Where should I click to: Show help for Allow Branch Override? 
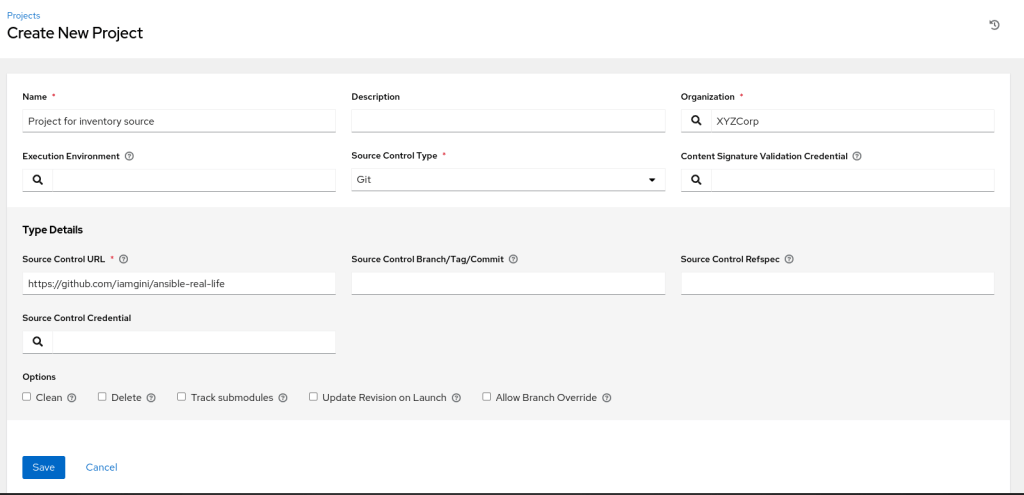click(x=607, y=398)
